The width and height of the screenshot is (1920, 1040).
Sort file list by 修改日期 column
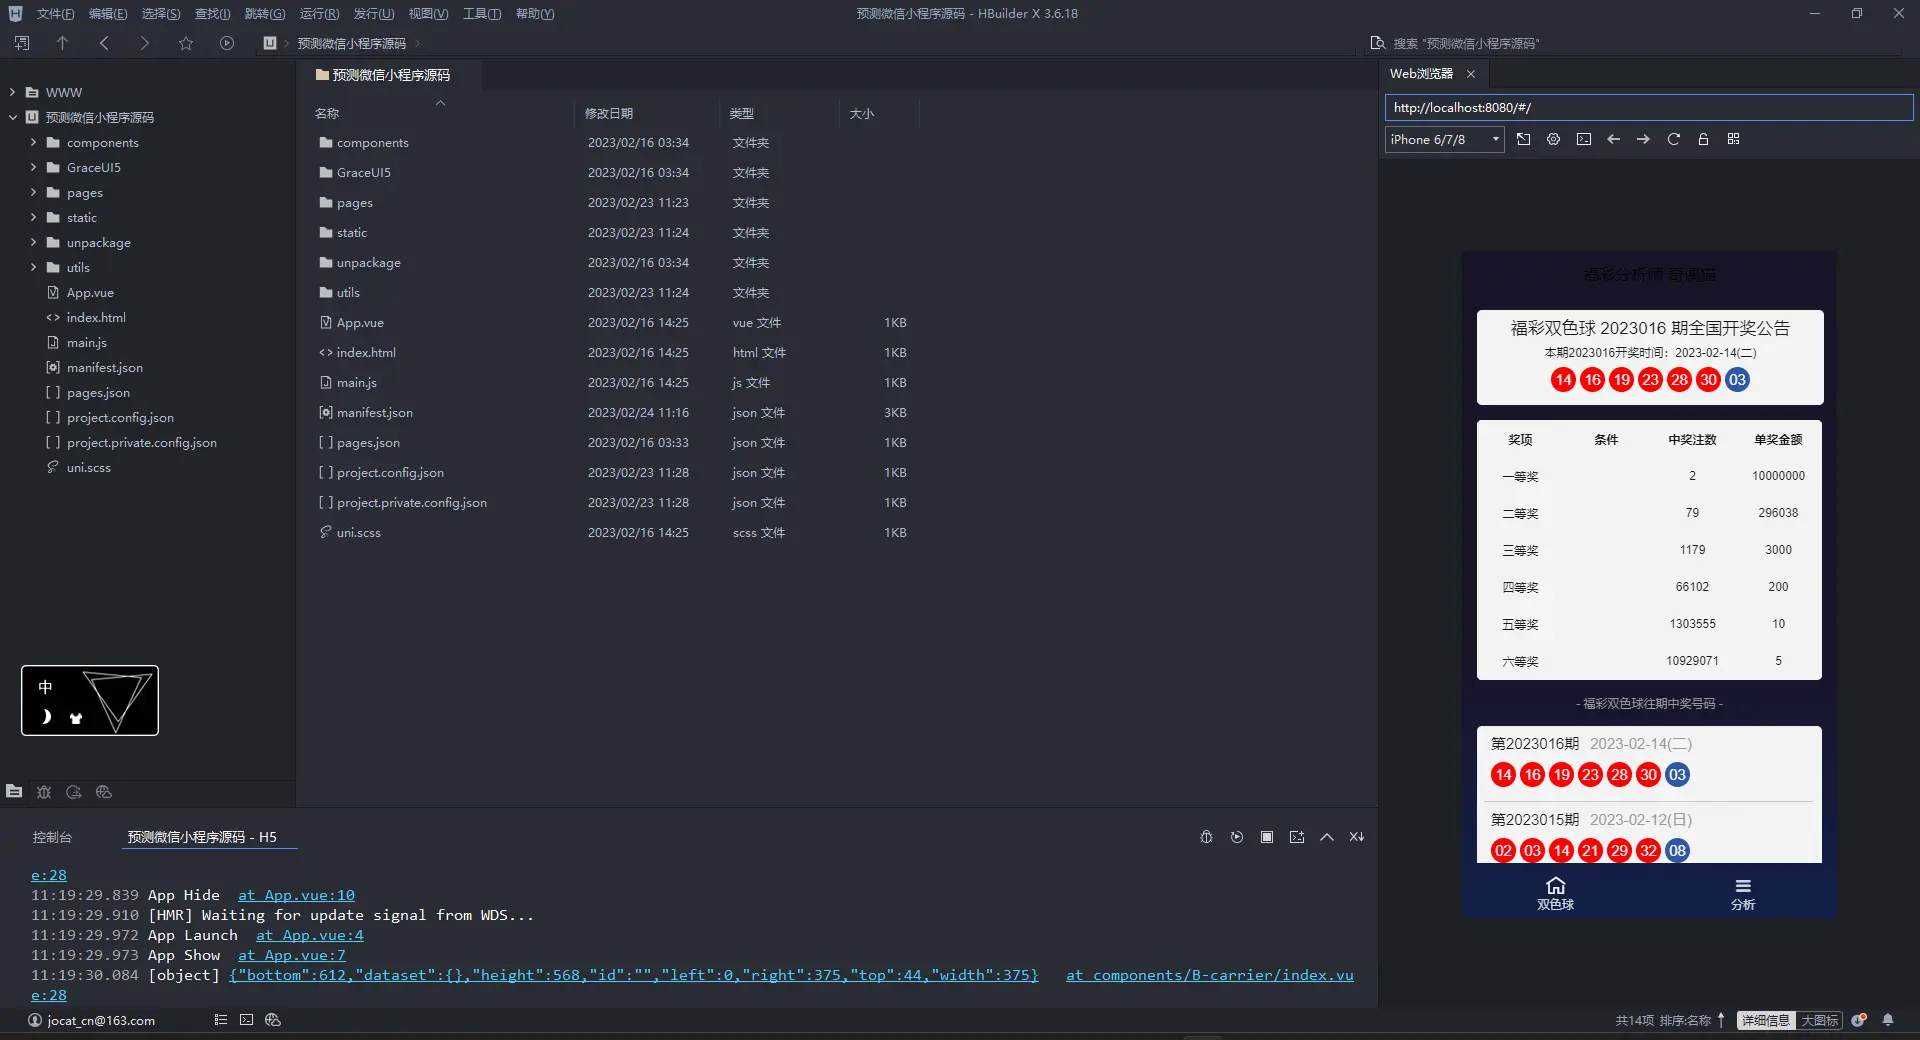[x=609, y=113]
